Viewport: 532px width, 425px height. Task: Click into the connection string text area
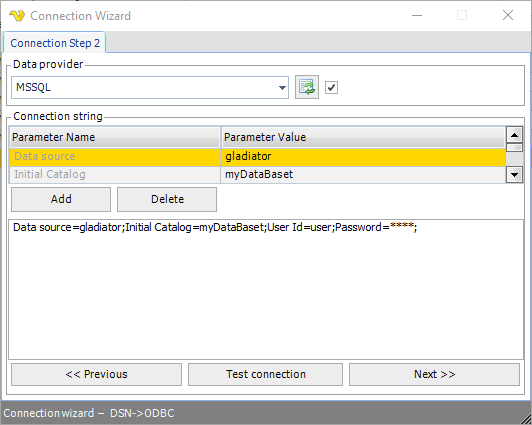pyautogui.click(x=266, y=290)
